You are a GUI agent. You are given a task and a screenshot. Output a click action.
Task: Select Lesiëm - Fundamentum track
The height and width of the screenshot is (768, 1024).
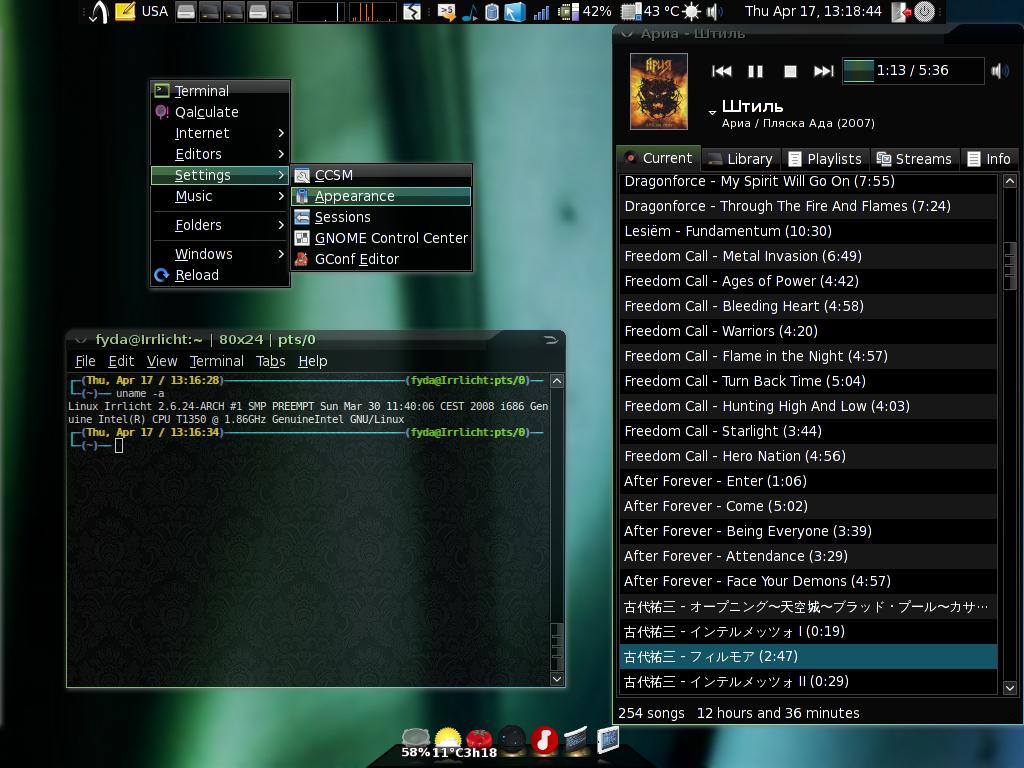[808, 231]
